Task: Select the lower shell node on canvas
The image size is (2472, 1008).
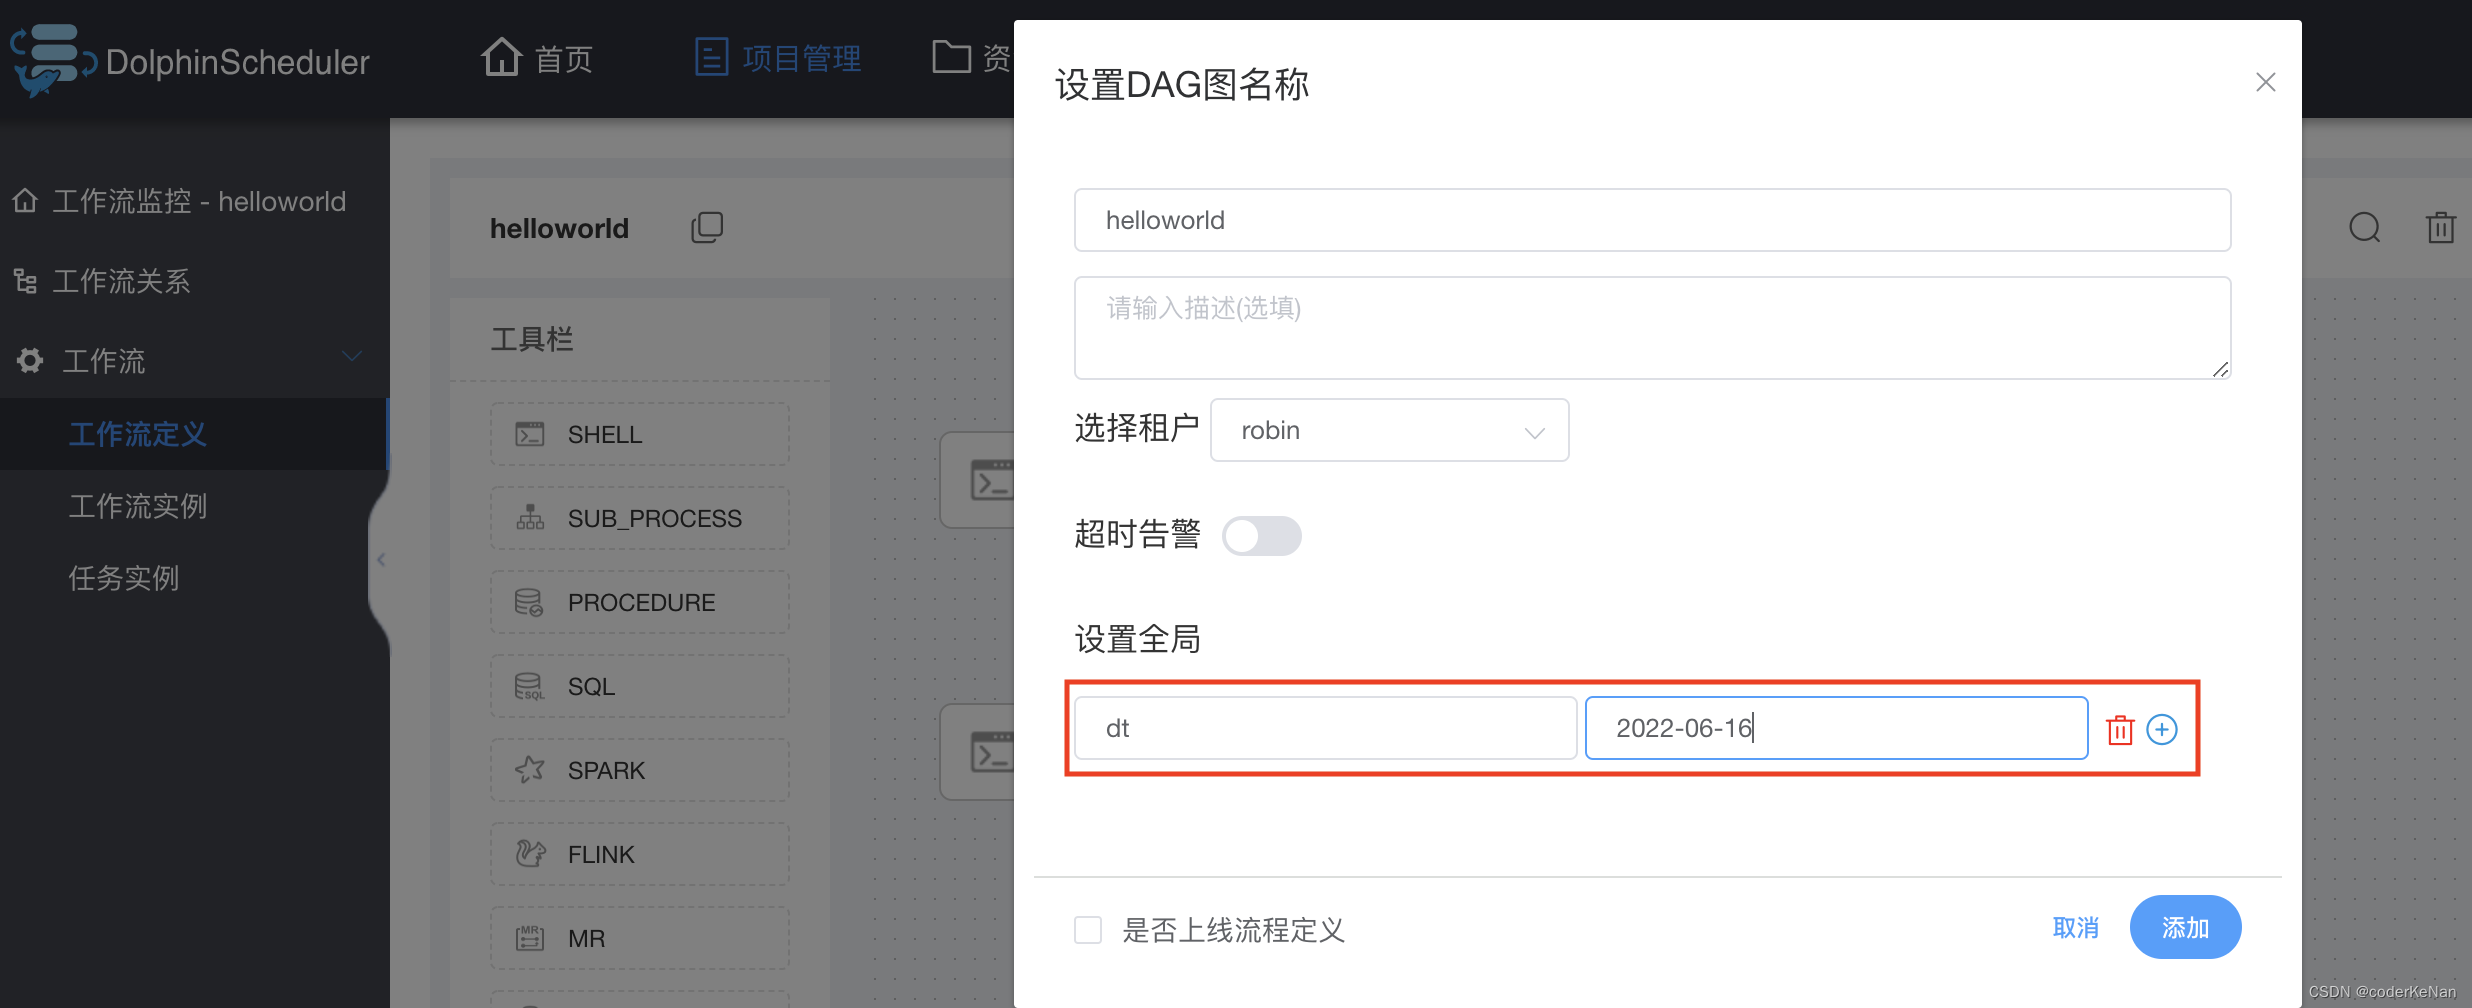Action: pos(977,752)
